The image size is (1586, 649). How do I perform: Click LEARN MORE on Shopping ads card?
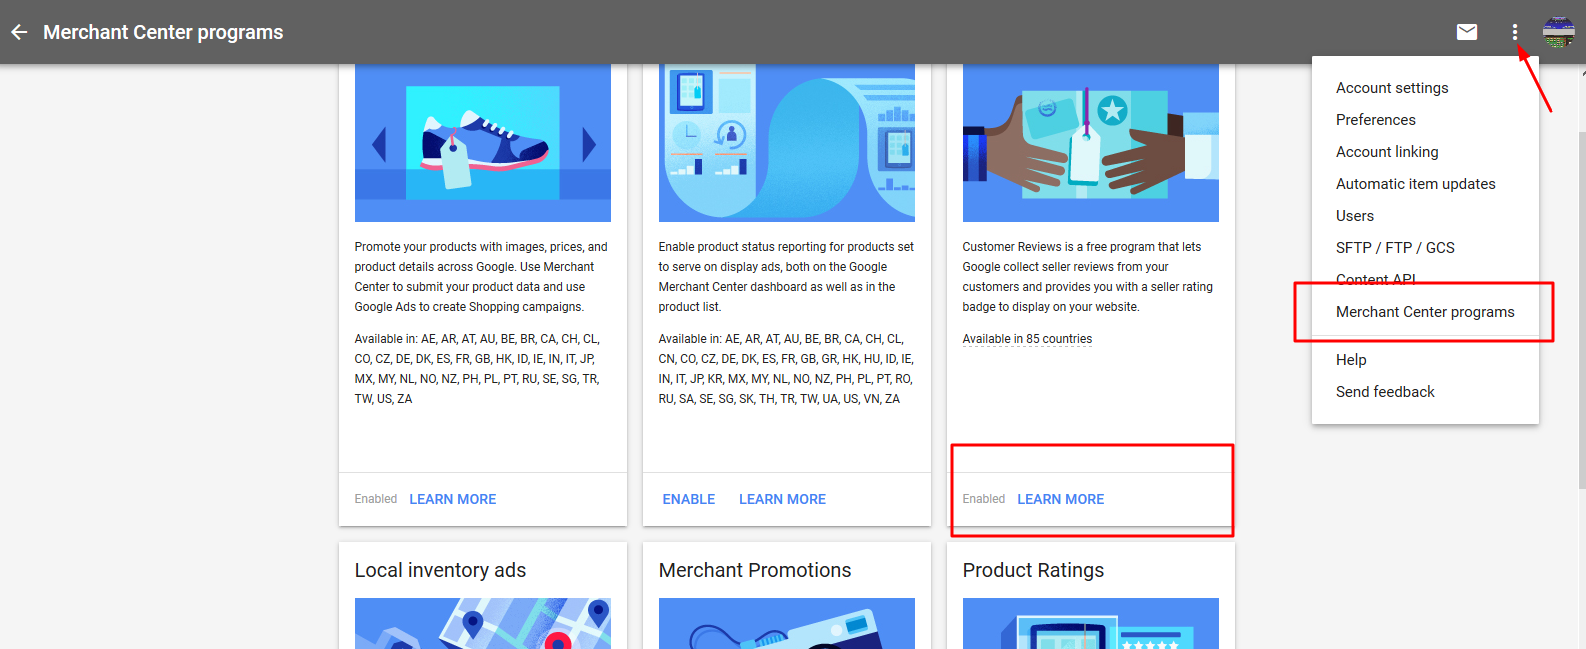pyautogui.click(x=452, y=499)
